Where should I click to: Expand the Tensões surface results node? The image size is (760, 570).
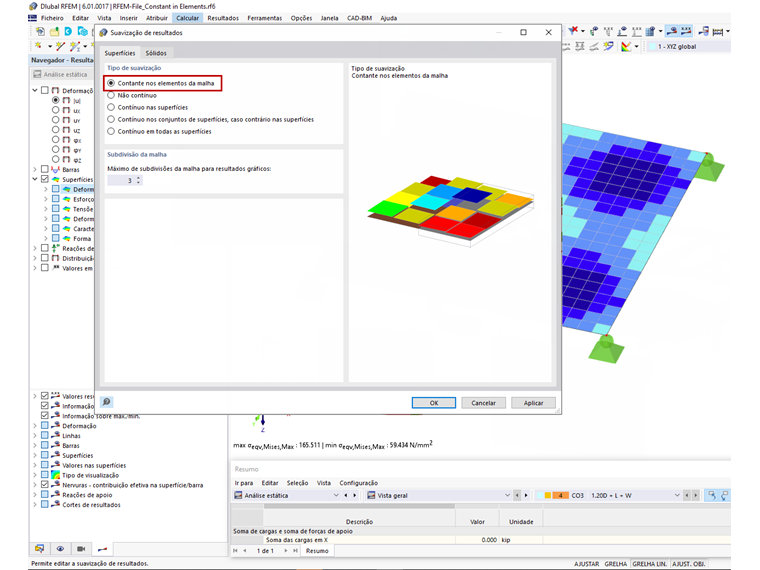coord(46,208)
